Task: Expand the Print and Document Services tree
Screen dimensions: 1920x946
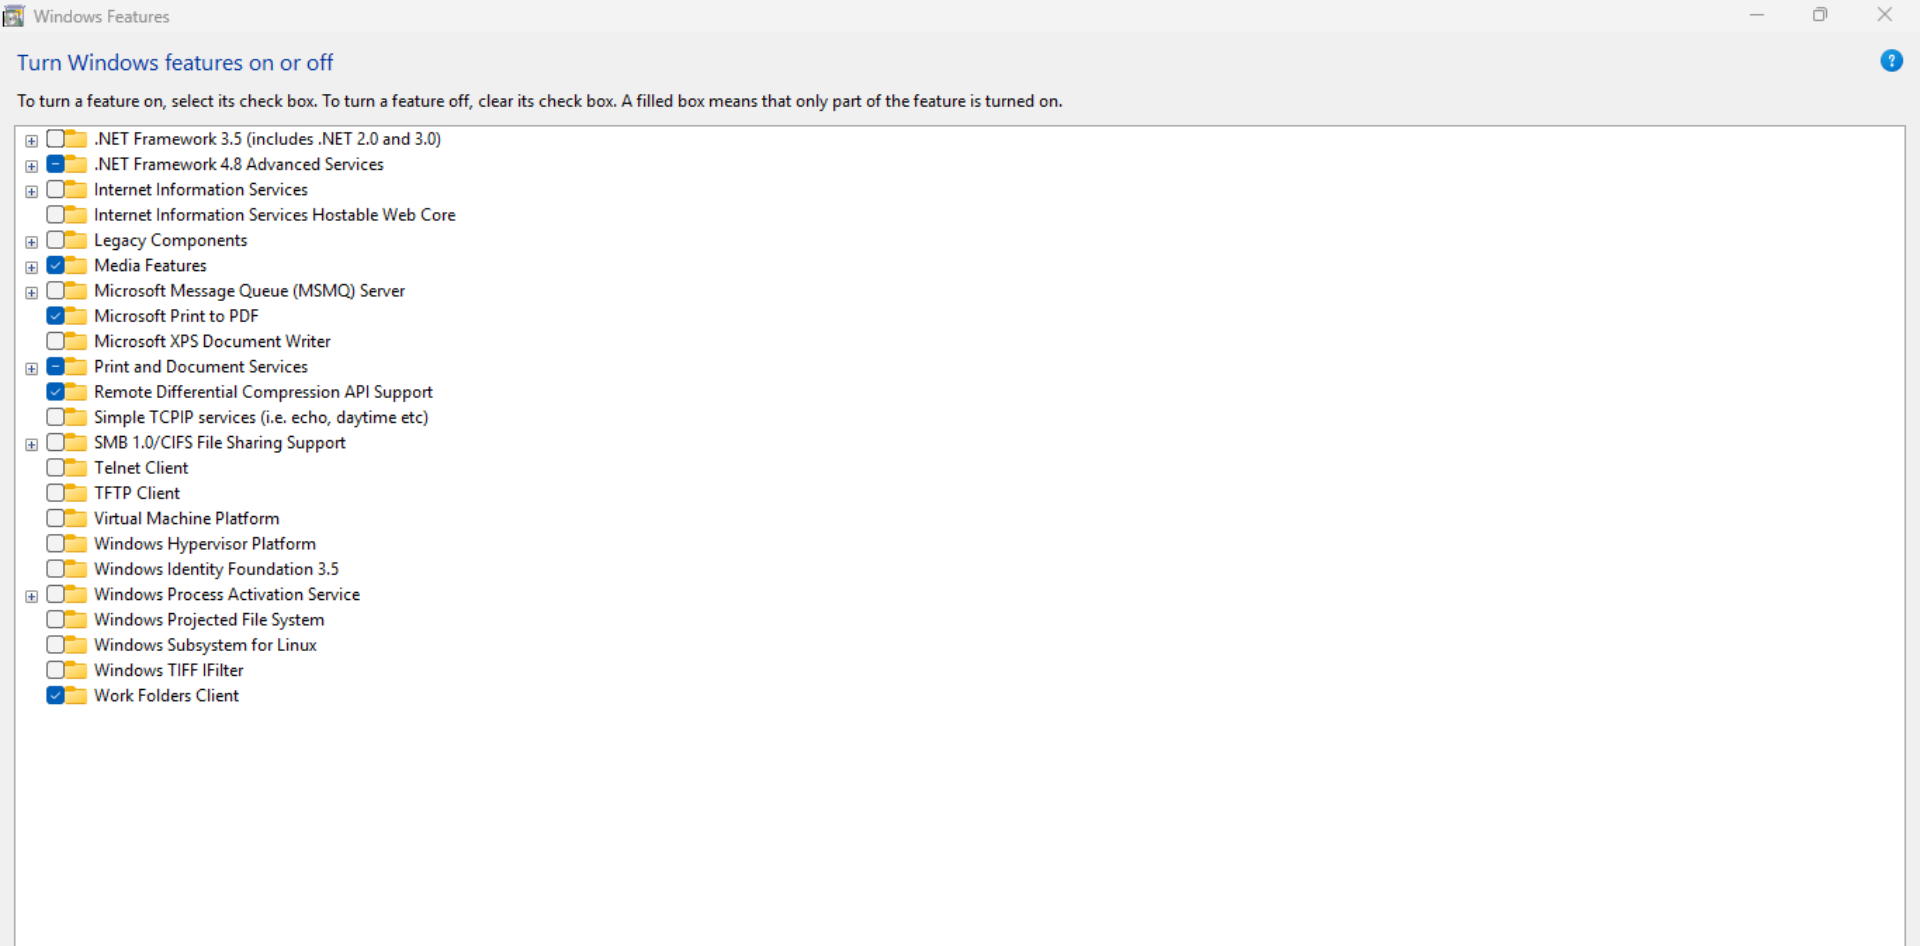Action: (x=32, y=368)
